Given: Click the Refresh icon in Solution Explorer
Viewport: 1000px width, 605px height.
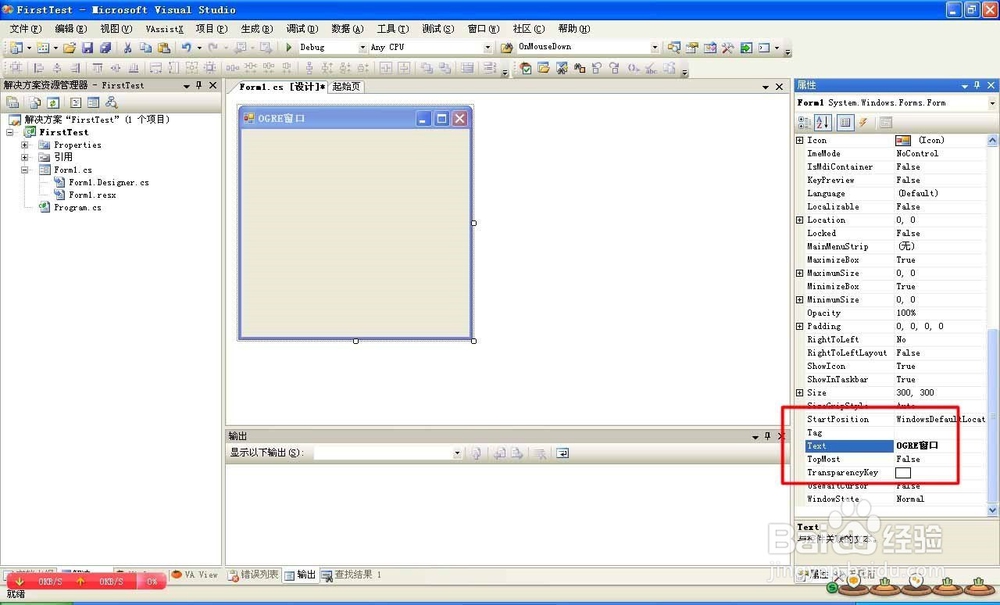Looking at the screenshot, I should [x=53, y=103].
